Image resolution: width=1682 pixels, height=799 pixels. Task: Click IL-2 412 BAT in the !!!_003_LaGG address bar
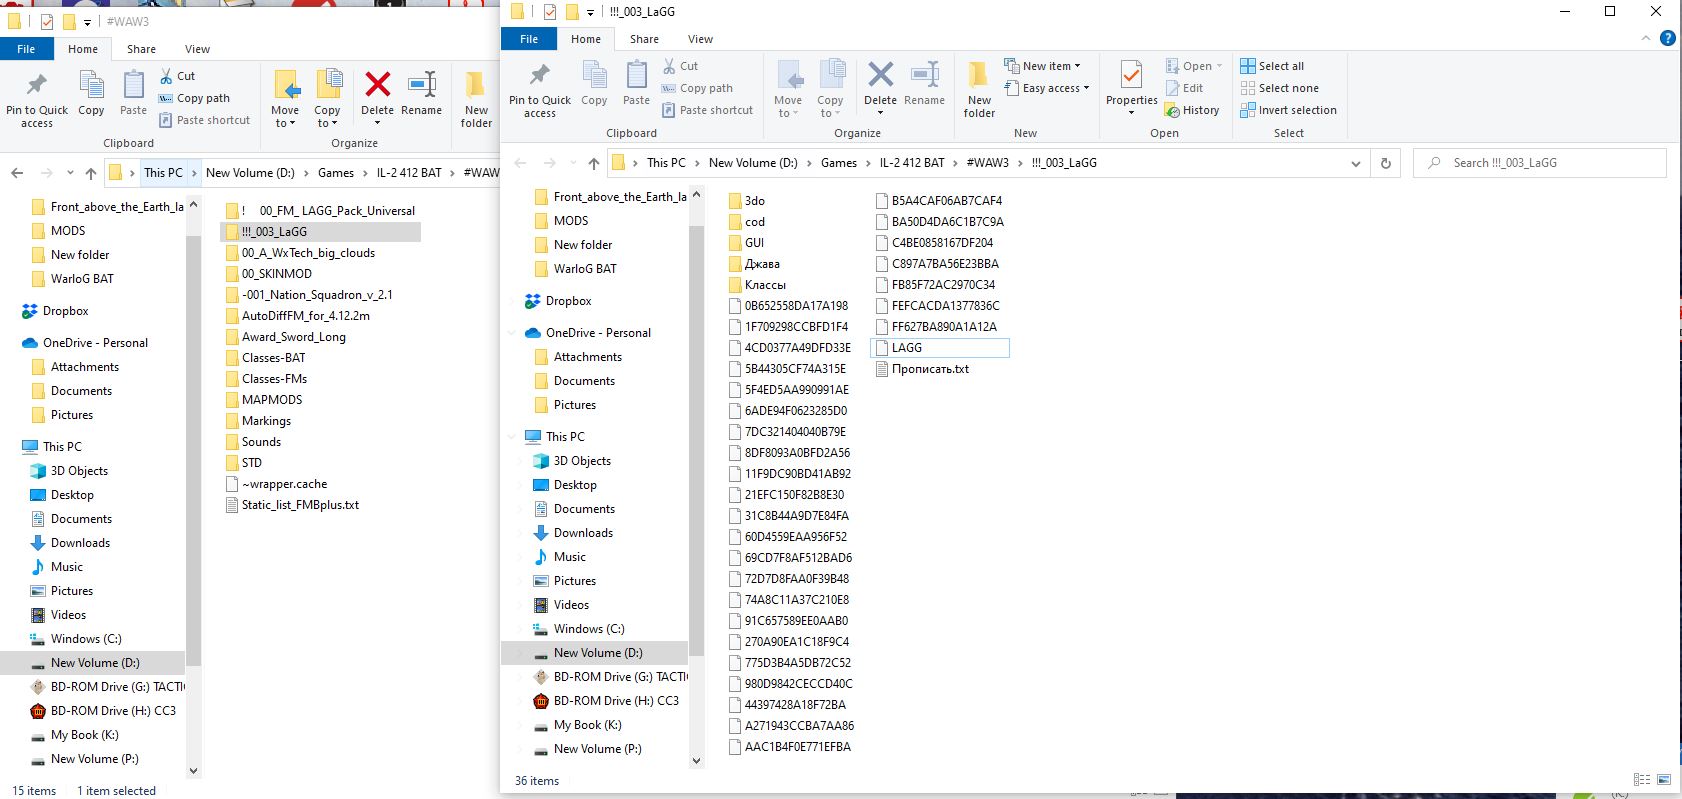(x=912, y=163)
